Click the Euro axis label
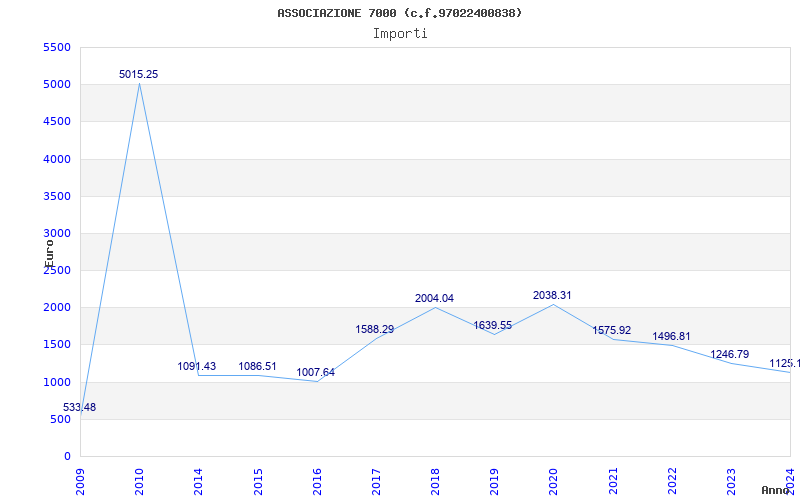 (x=49, y=254)
